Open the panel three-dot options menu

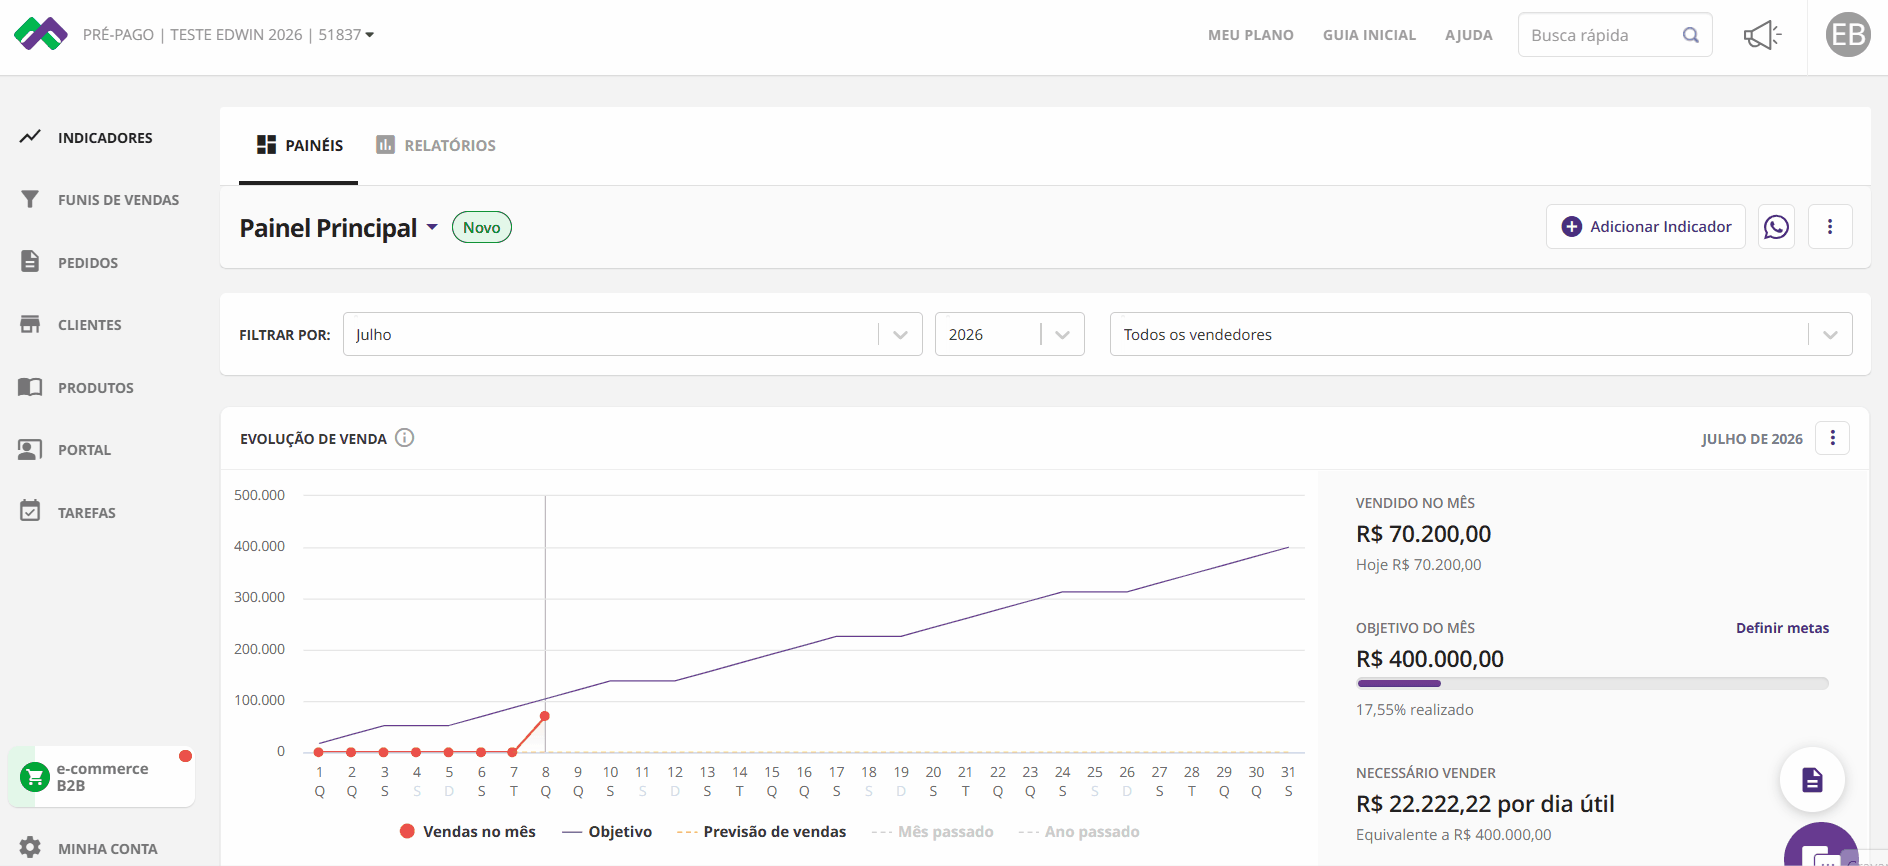point(1830,227)
